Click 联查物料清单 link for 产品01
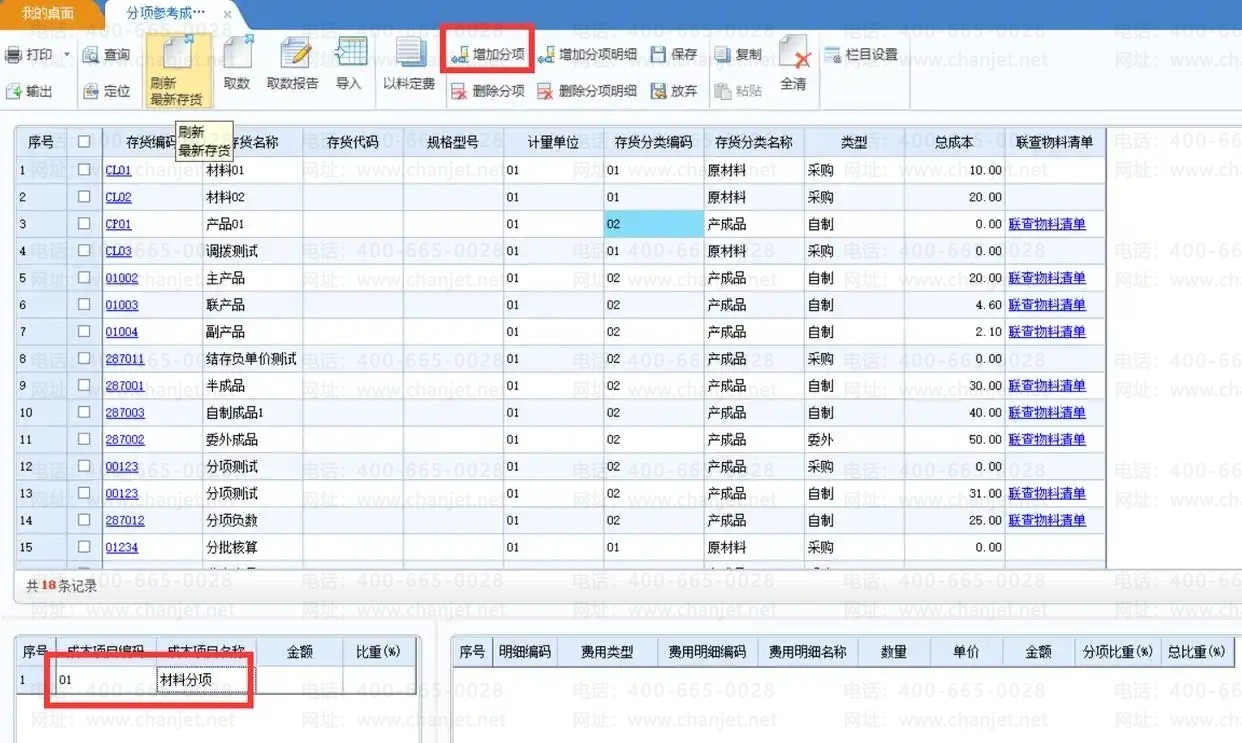This screenshot has height=743, width=1242. click(x=1046, y=224)
